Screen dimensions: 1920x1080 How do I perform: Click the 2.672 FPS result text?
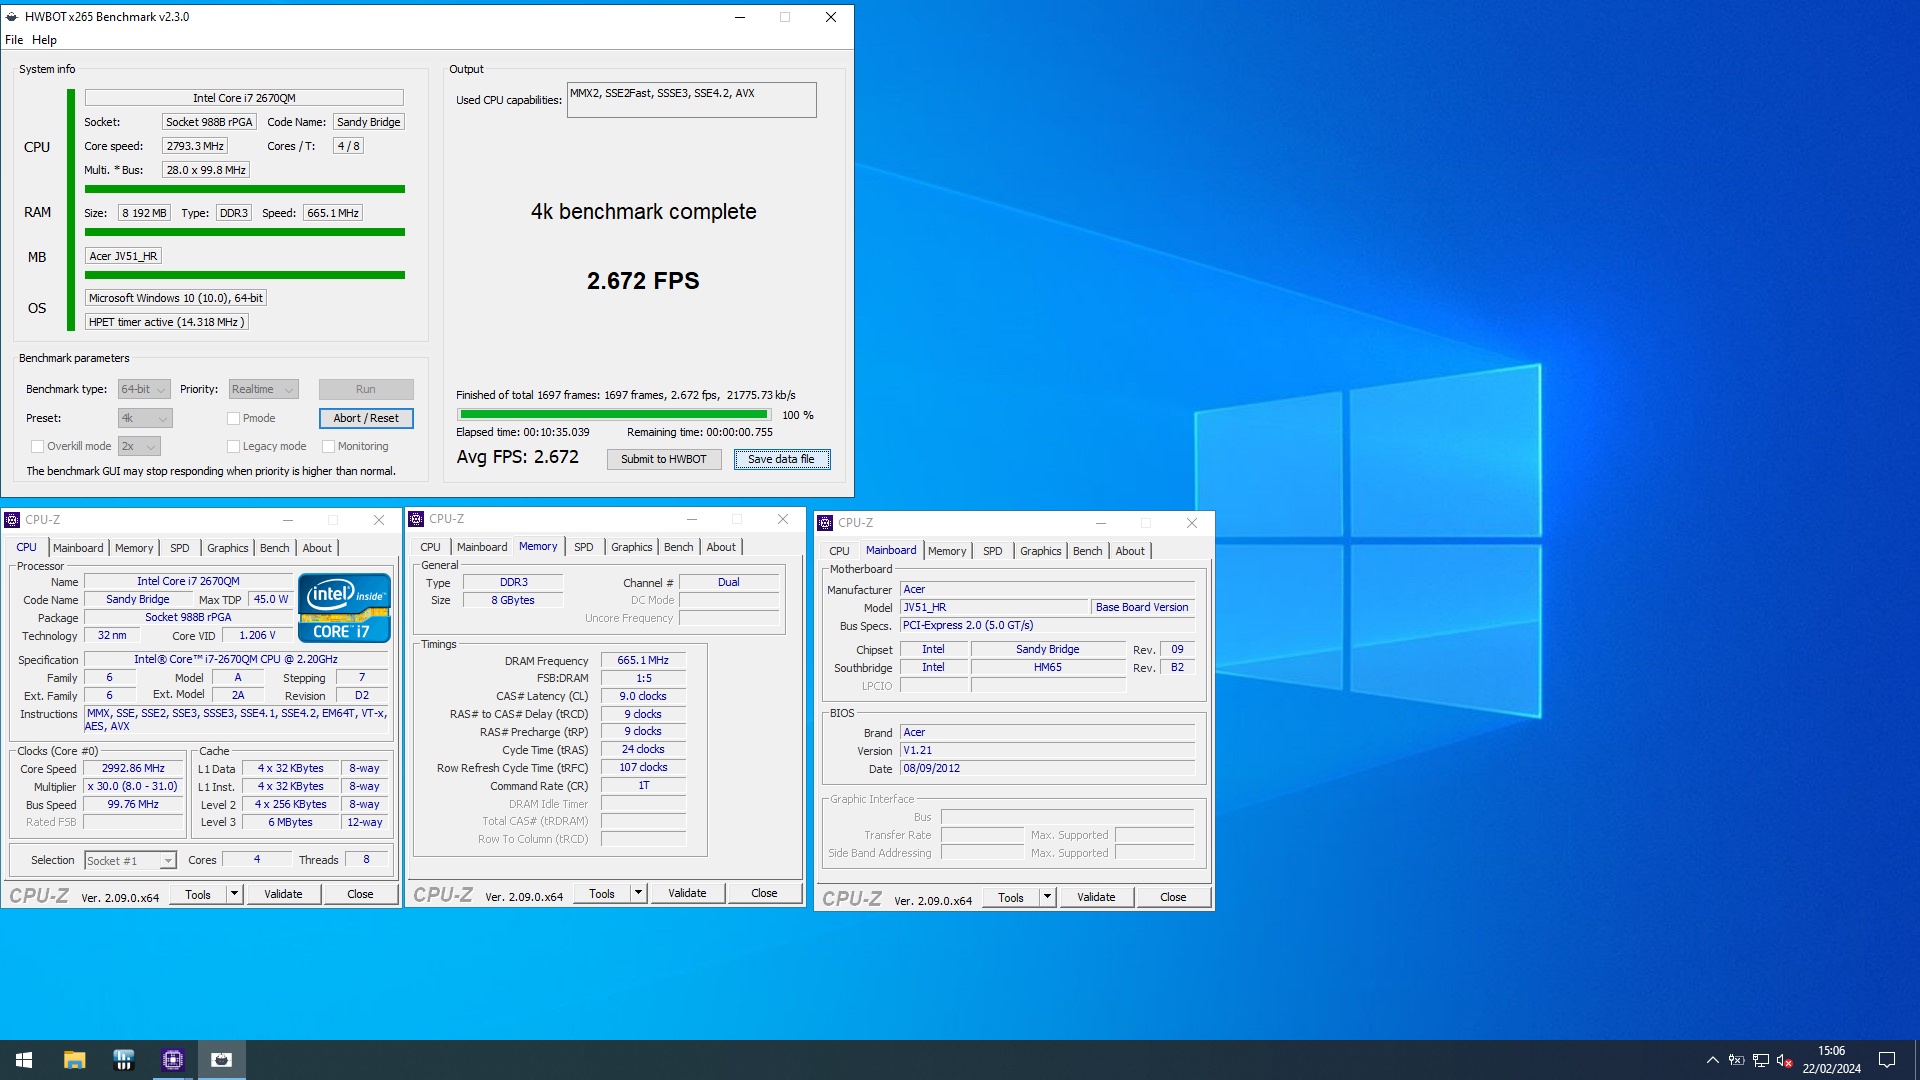click(x=643, y=281)
